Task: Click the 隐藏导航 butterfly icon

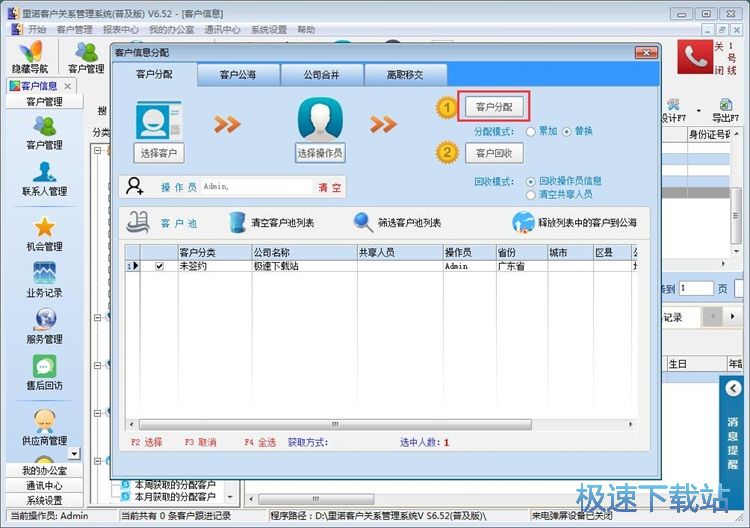Action: 30,52
